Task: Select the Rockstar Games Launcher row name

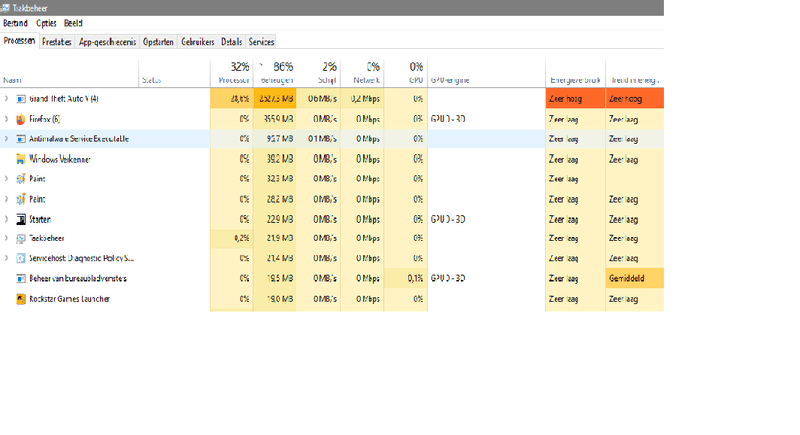Action: (x=69, y=299)
